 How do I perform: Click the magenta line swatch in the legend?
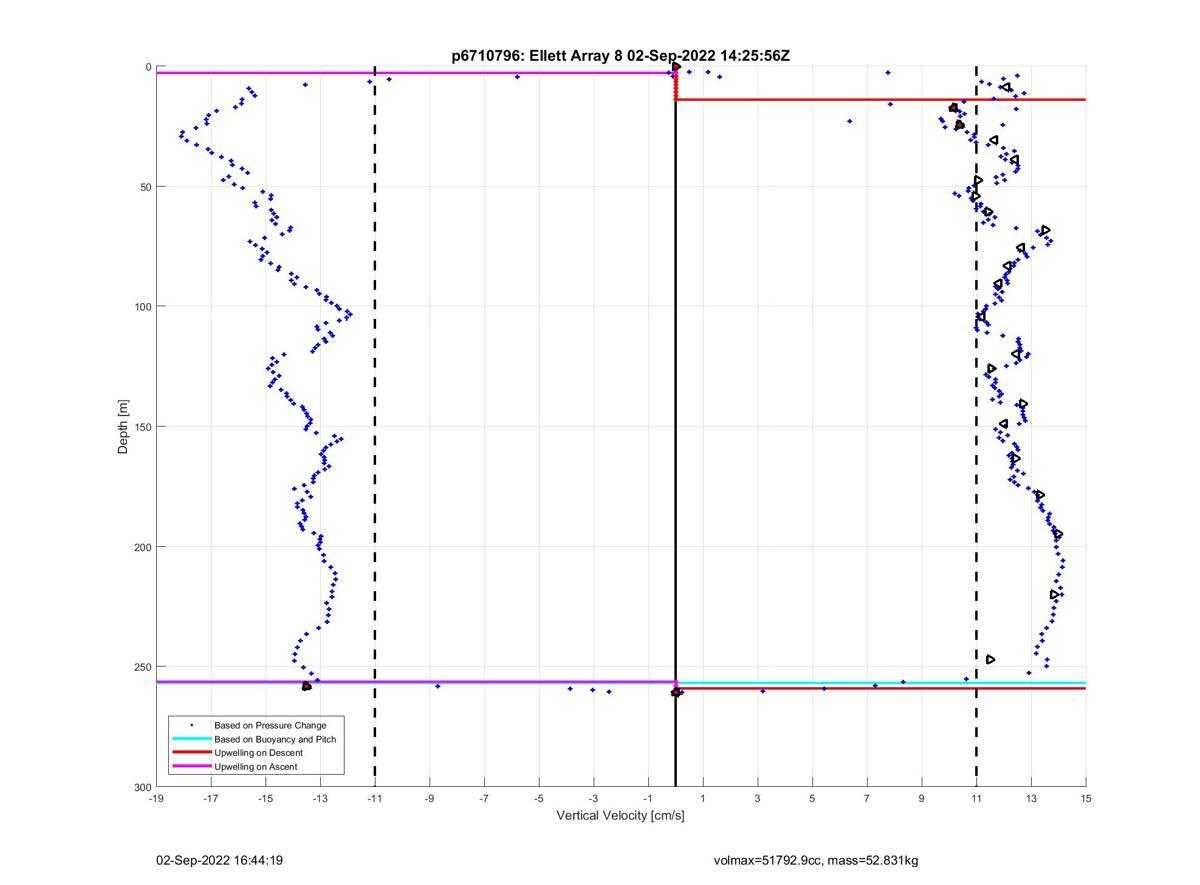point(191,767)
